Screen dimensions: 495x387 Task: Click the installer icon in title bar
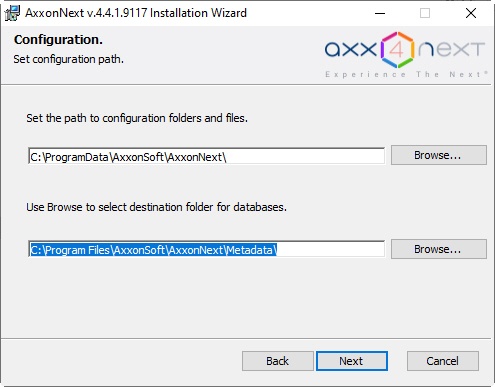[12, 13]
